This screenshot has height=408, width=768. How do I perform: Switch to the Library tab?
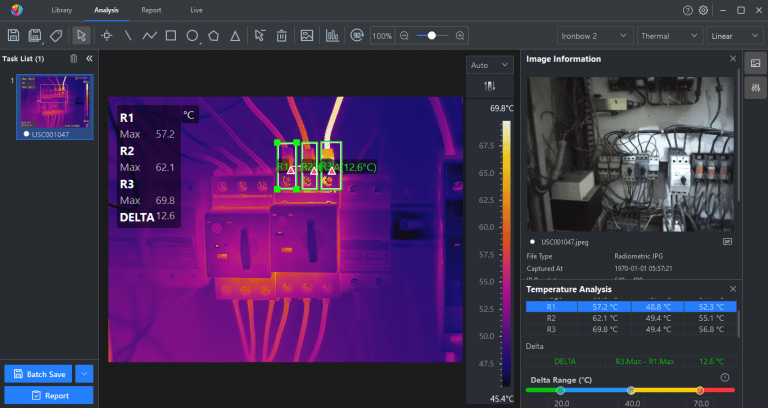point(61,10)
